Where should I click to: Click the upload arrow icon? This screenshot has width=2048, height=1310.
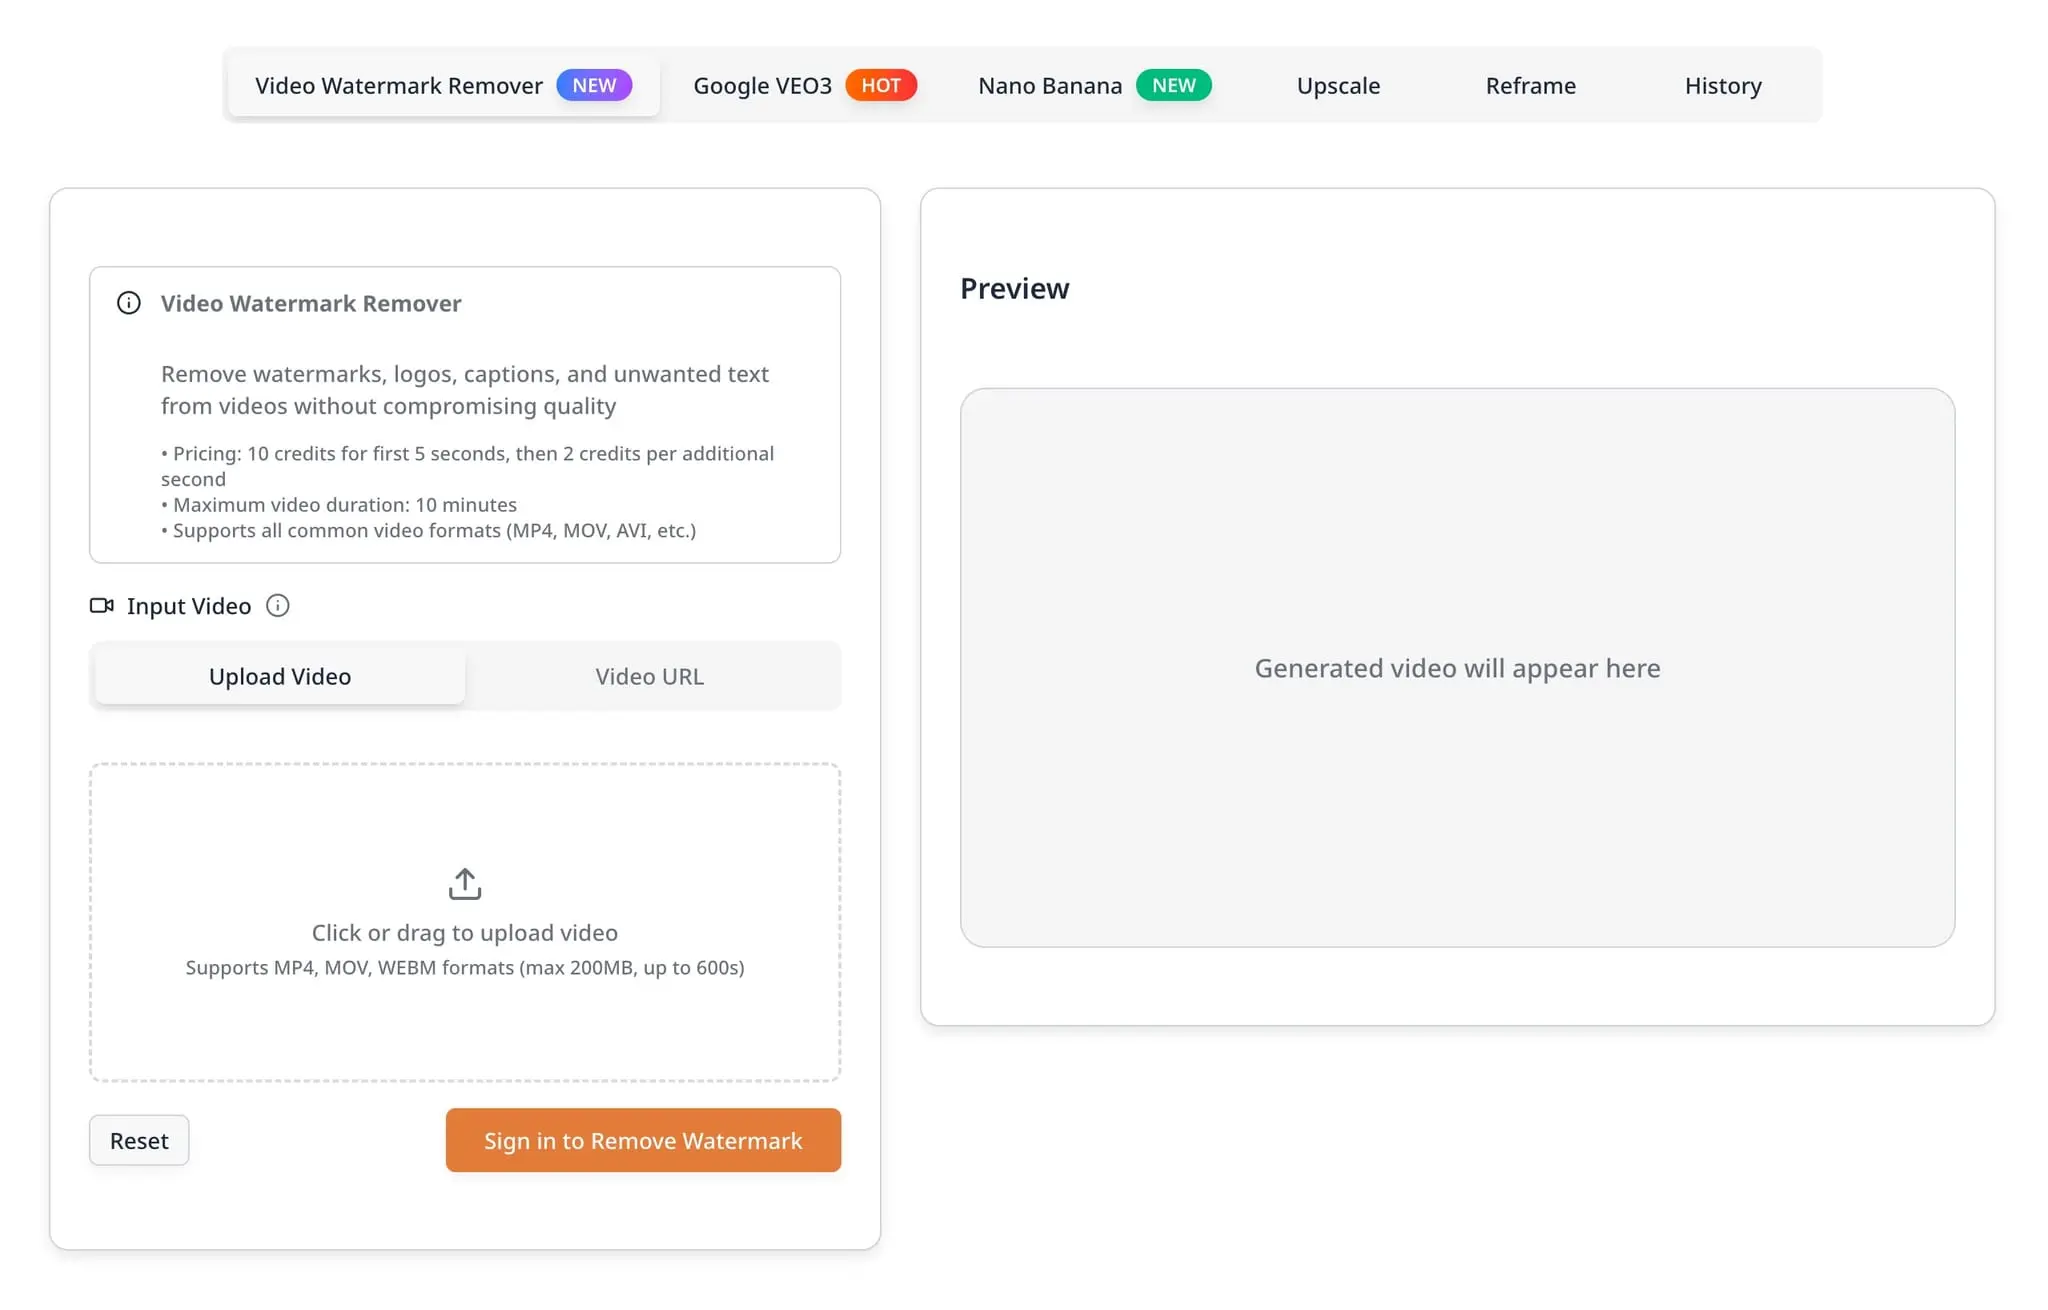pyautogui.click(x=465, y=884)
